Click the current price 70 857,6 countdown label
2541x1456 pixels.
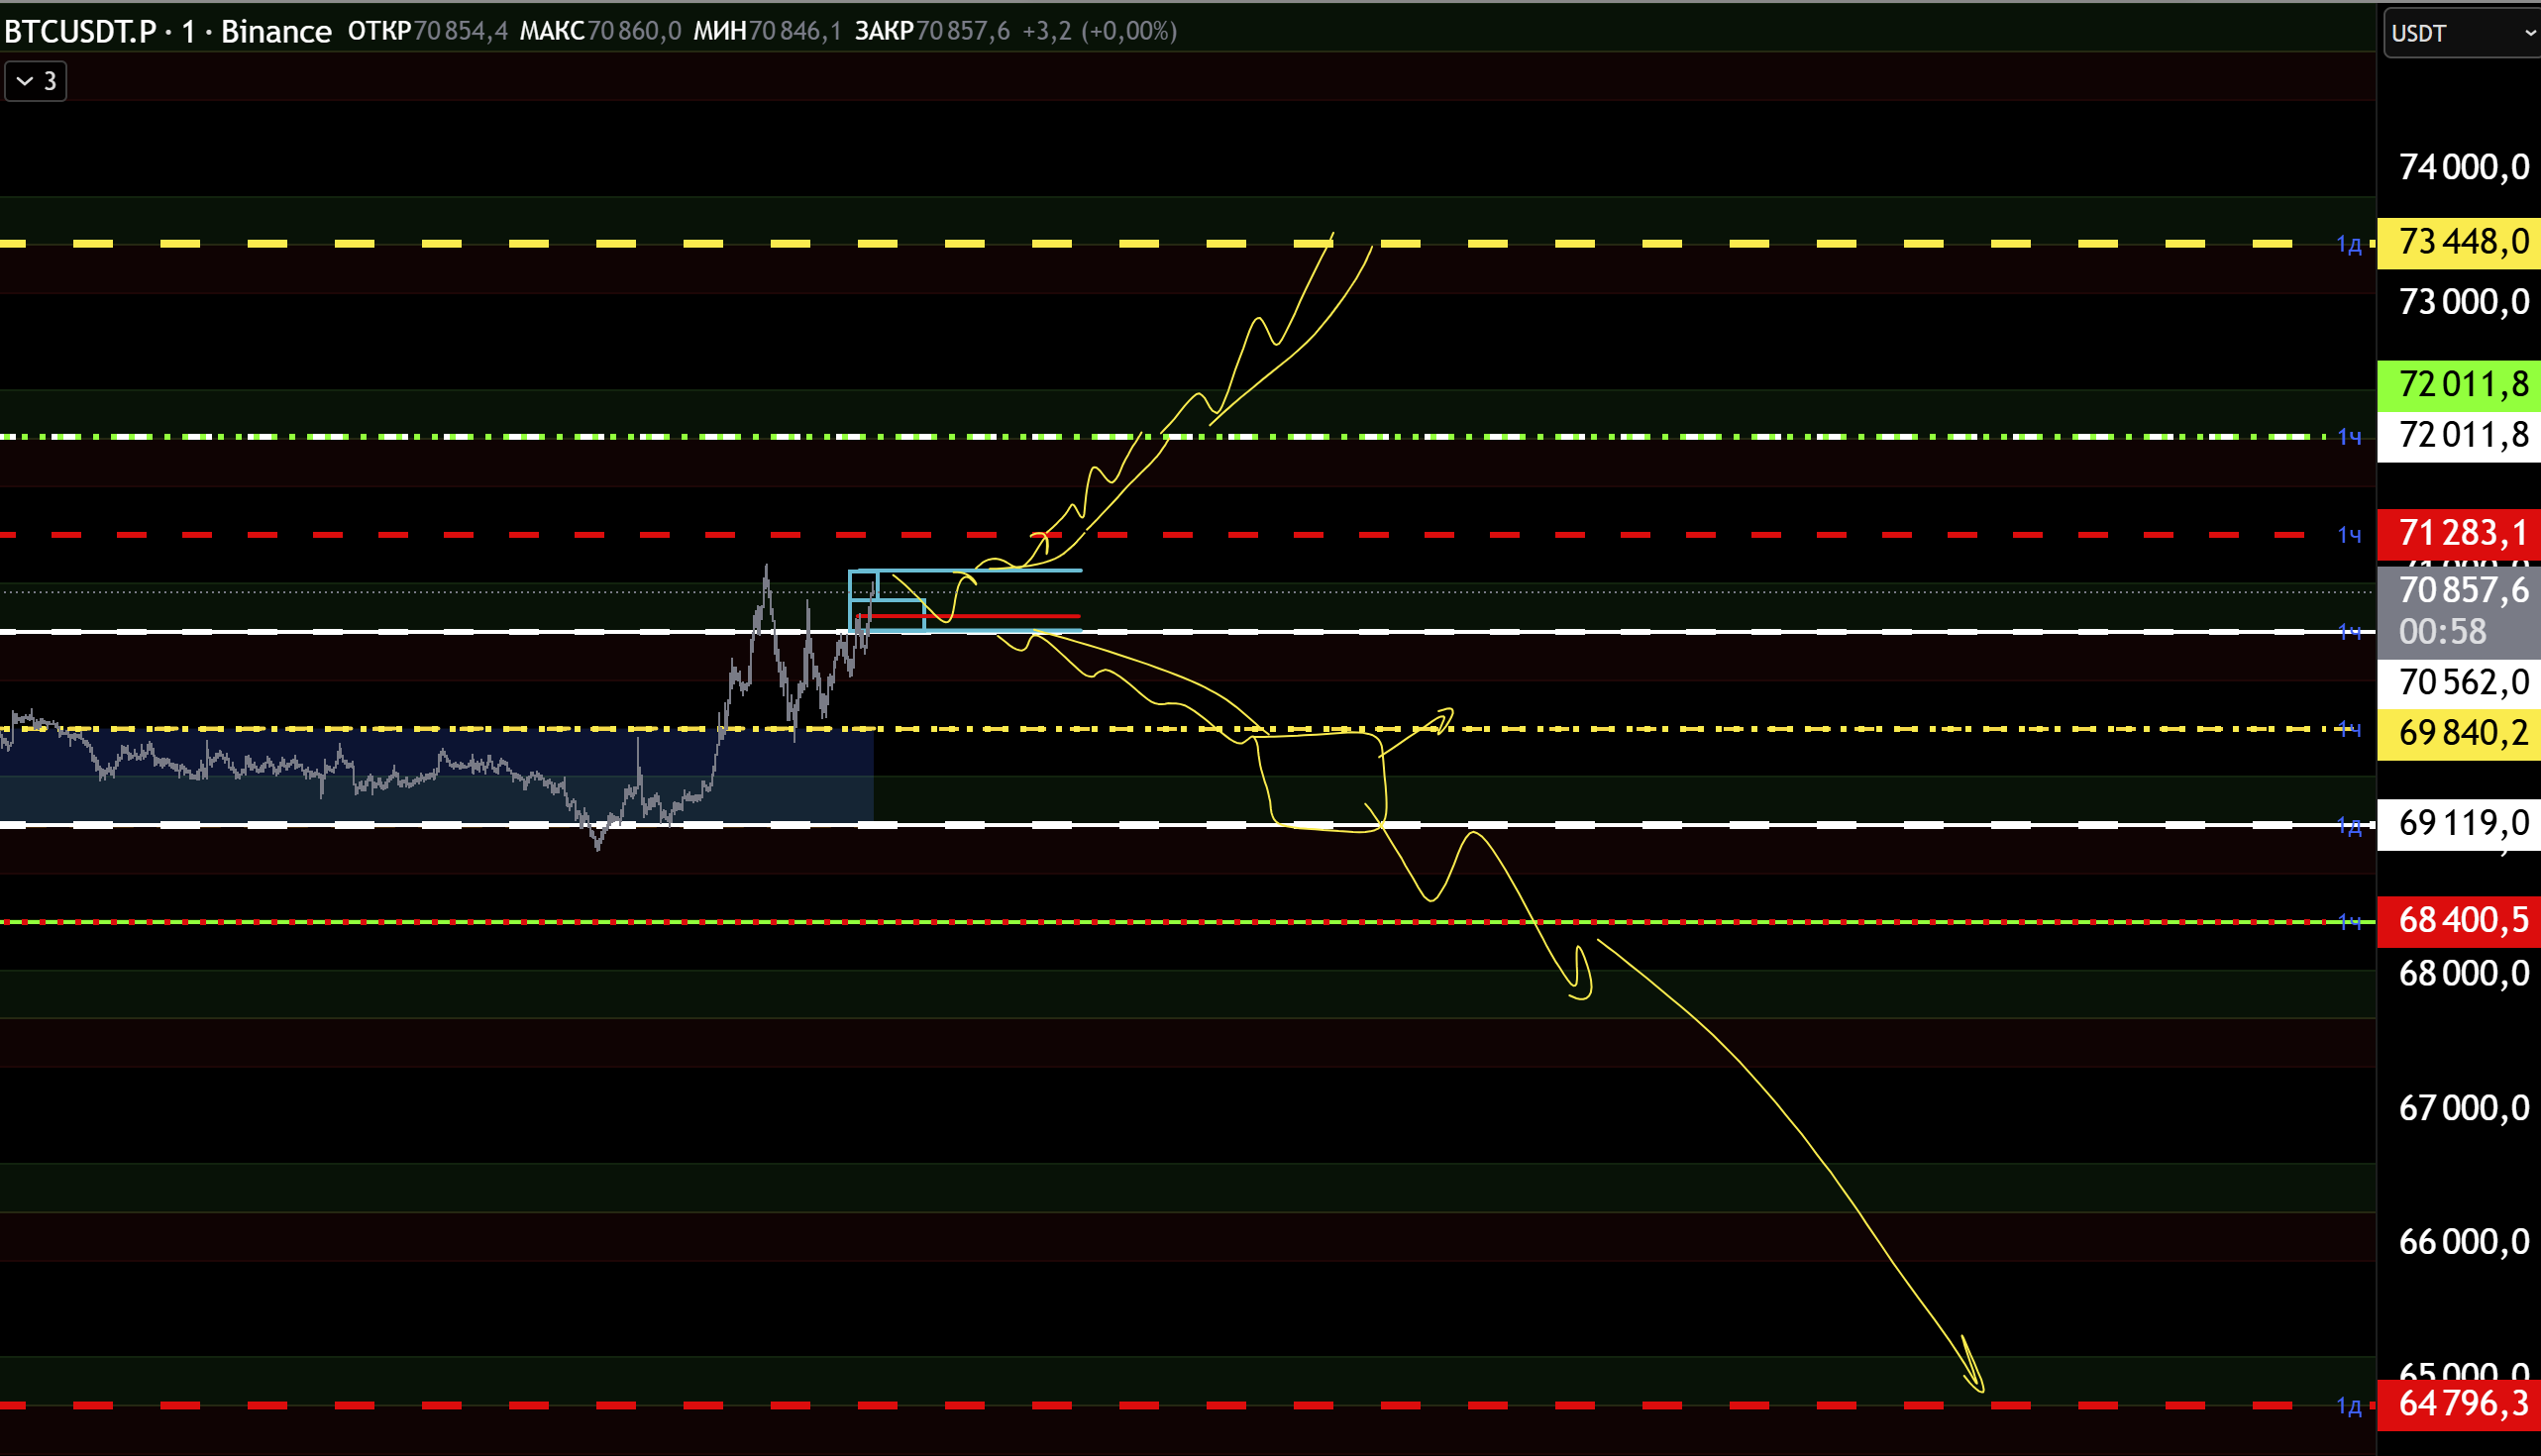[2460, 610]
